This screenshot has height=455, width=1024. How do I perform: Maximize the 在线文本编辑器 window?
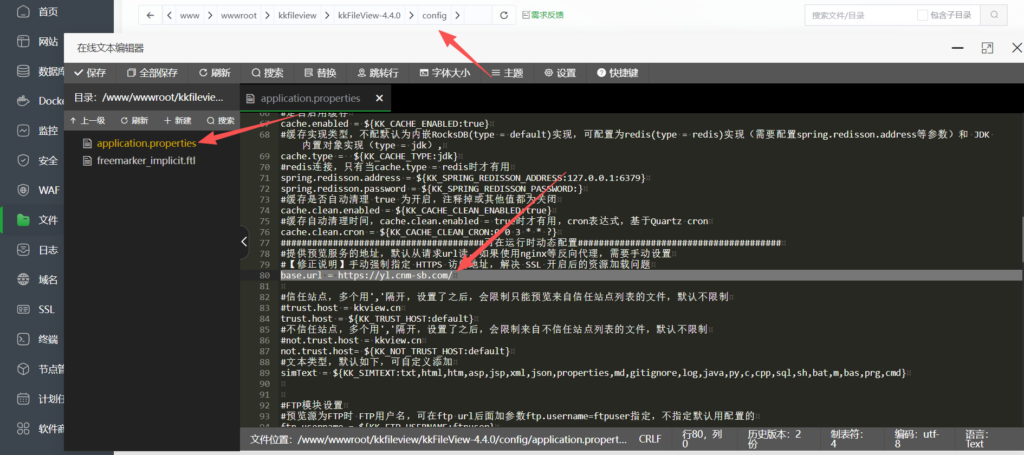pyautogui.click(x=987, y=48)
